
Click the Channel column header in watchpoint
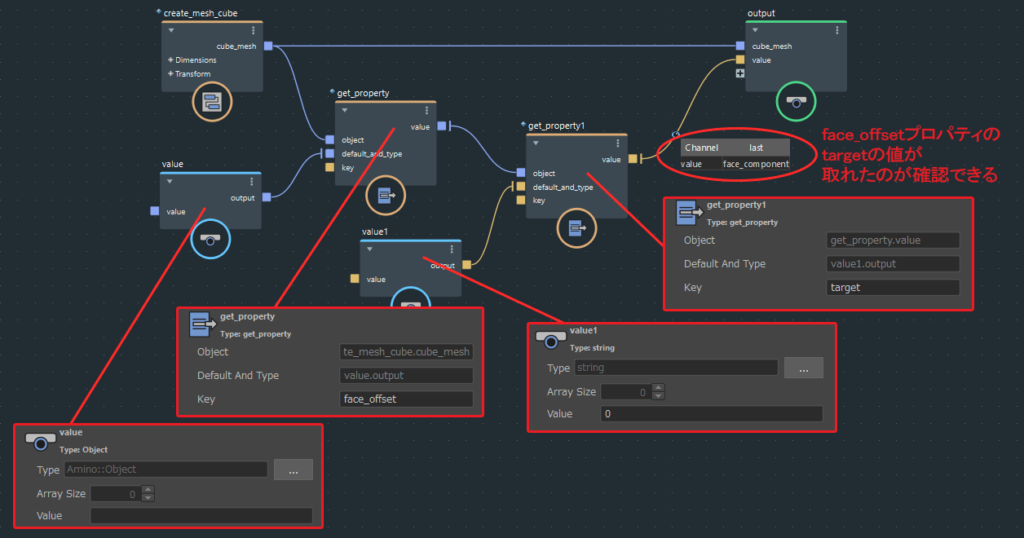point(702,147)
